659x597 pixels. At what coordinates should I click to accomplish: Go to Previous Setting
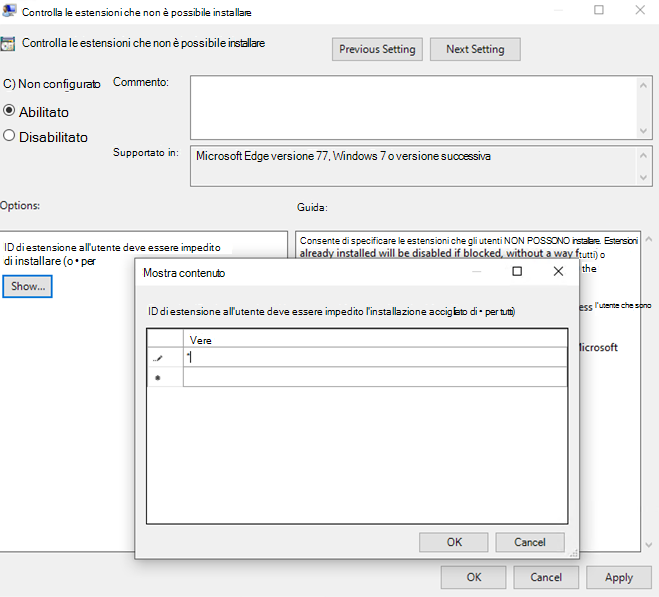pyautogui.click(x=377, y=49)
